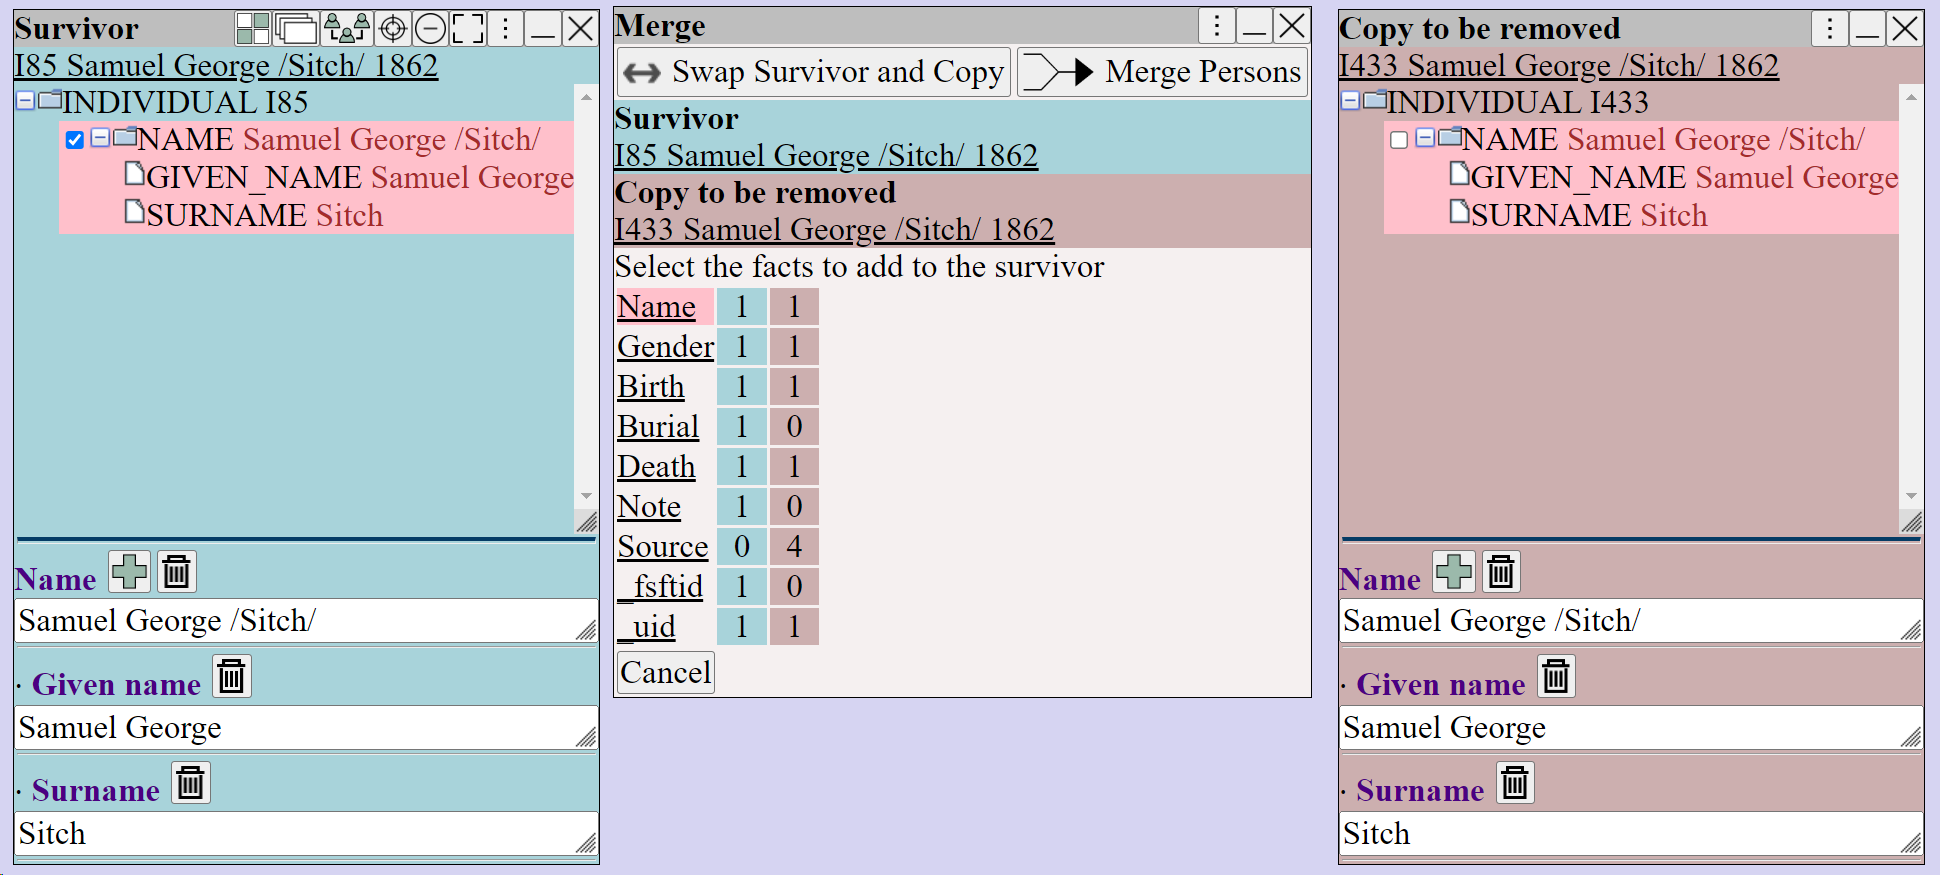The height and width of the screenshot is (875, 1940).
Task: Click the Copy panel Surname text field
Action: point(1631,834)
